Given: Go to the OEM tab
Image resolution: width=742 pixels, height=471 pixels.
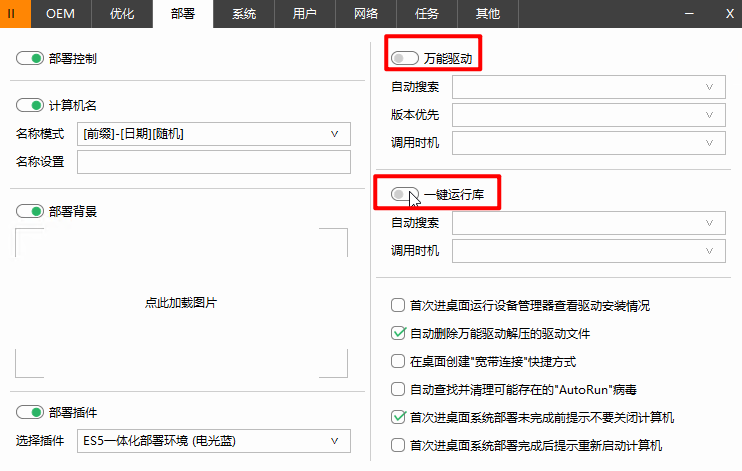Looking at the screenshot, I should point(61,14).
